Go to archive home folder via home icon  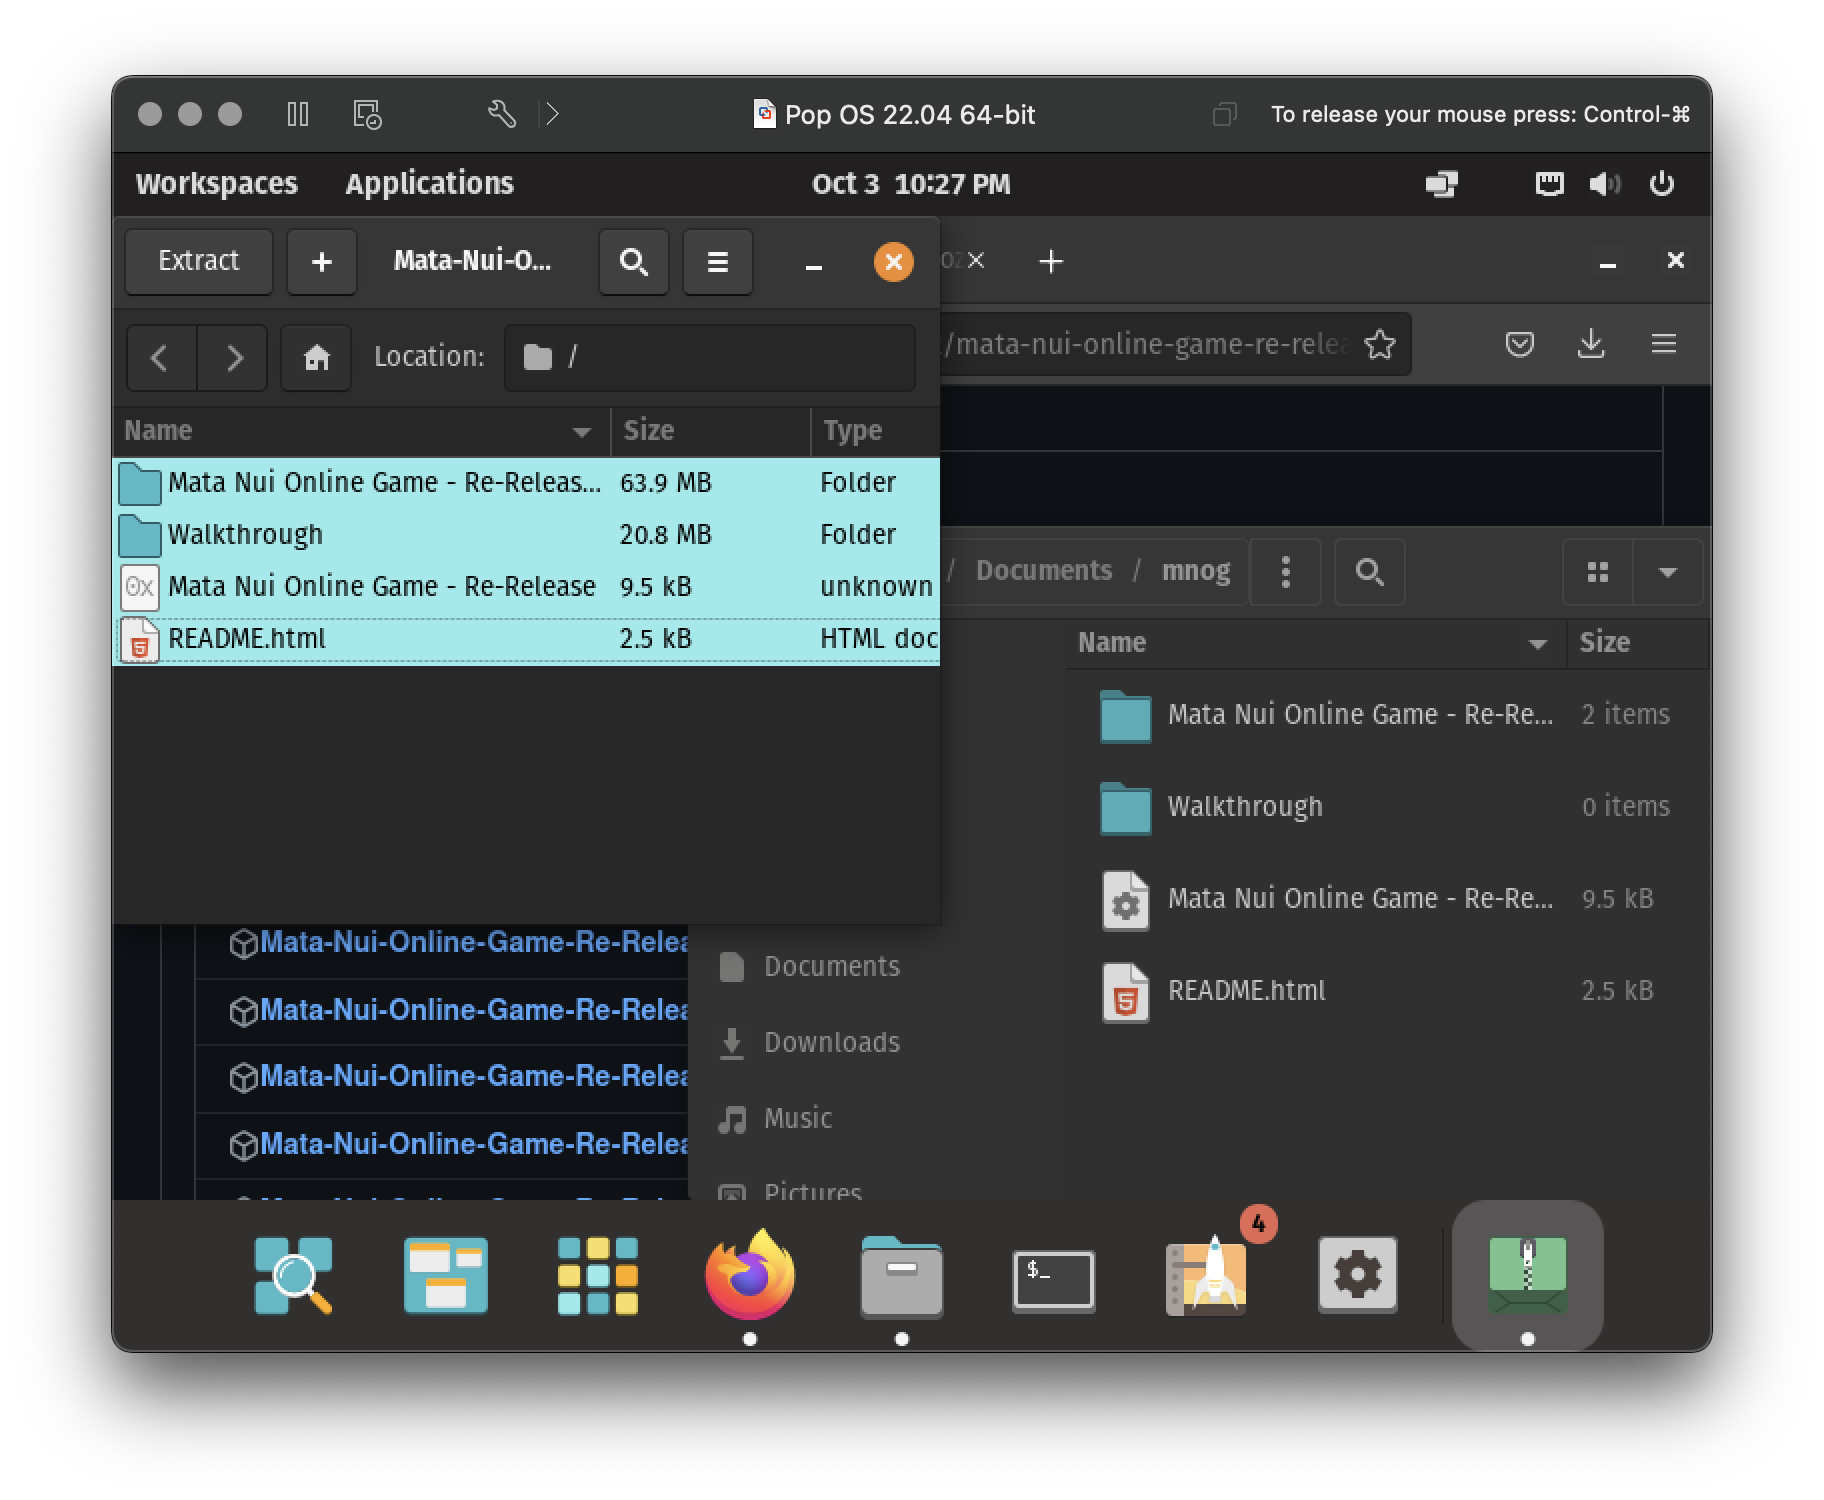315,357
